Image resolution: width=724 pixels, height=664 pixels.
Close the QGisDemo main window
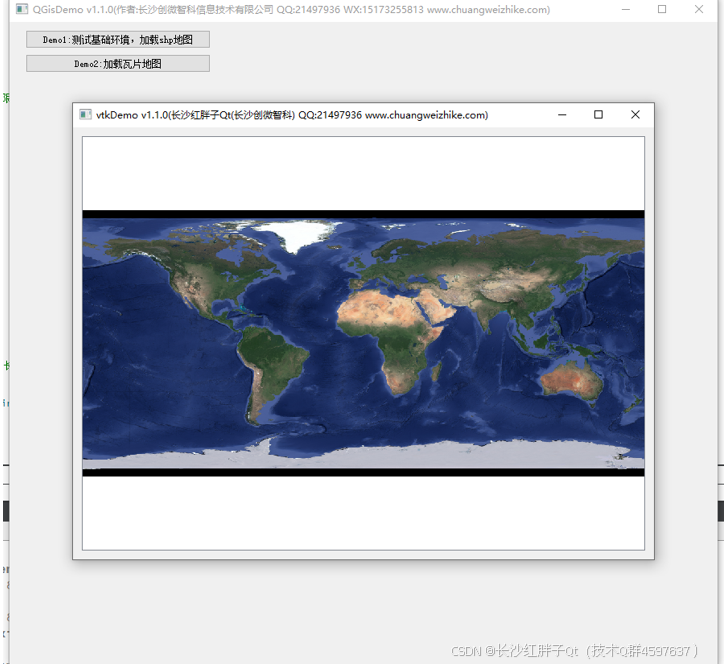[x=699, y=9]
